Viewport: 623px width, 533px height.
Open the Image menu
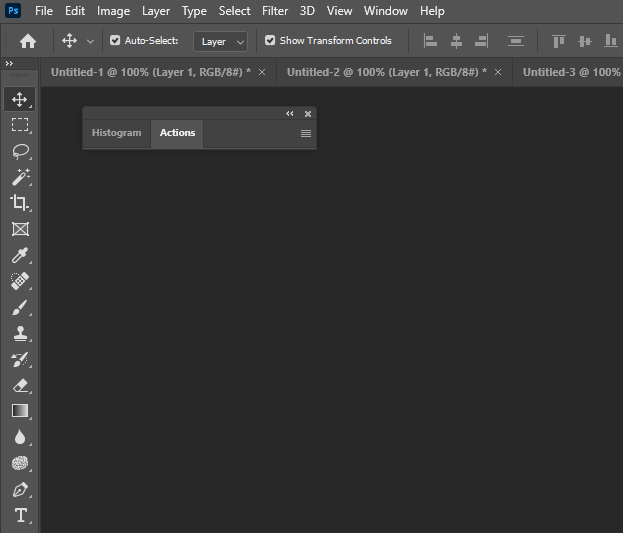(x=114, y=11)
